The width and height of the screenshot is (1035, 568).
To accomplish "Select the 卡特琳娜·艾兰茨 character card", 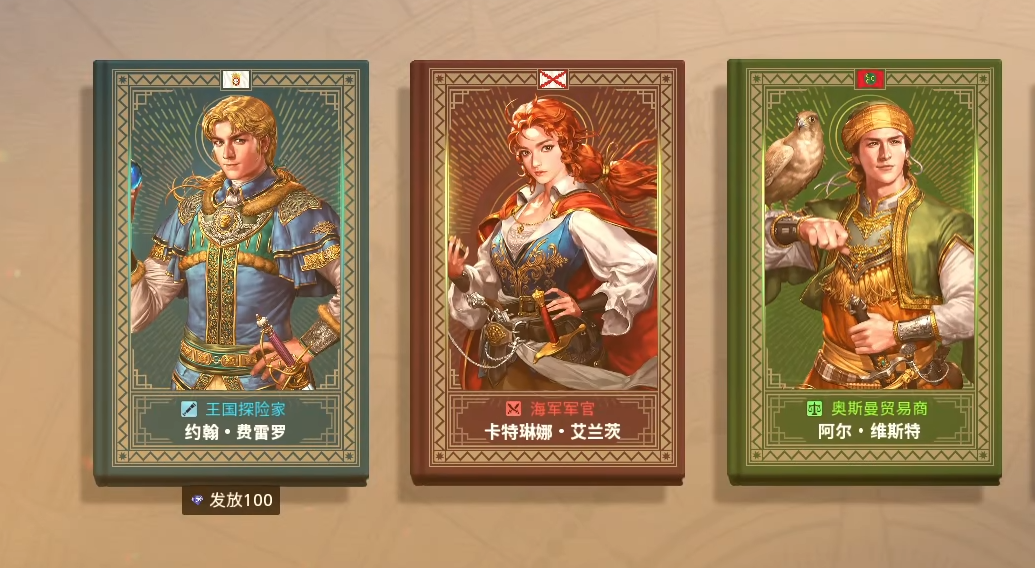I will [547, 272].
